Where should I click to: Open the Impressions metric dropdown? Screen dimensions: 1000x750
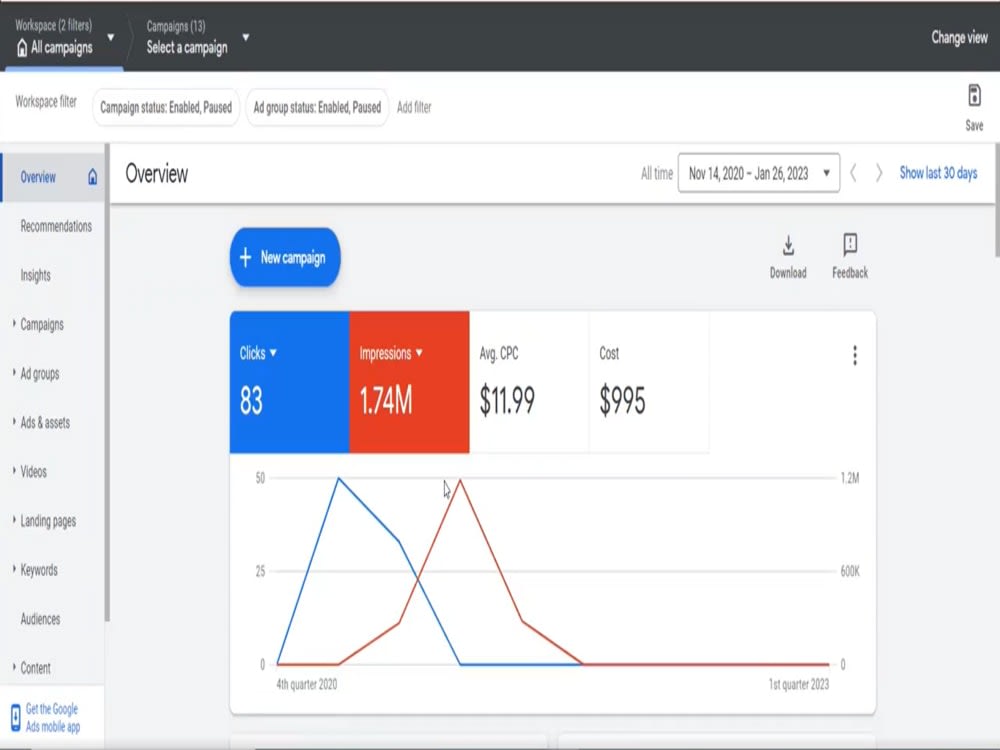pos(419,353)
